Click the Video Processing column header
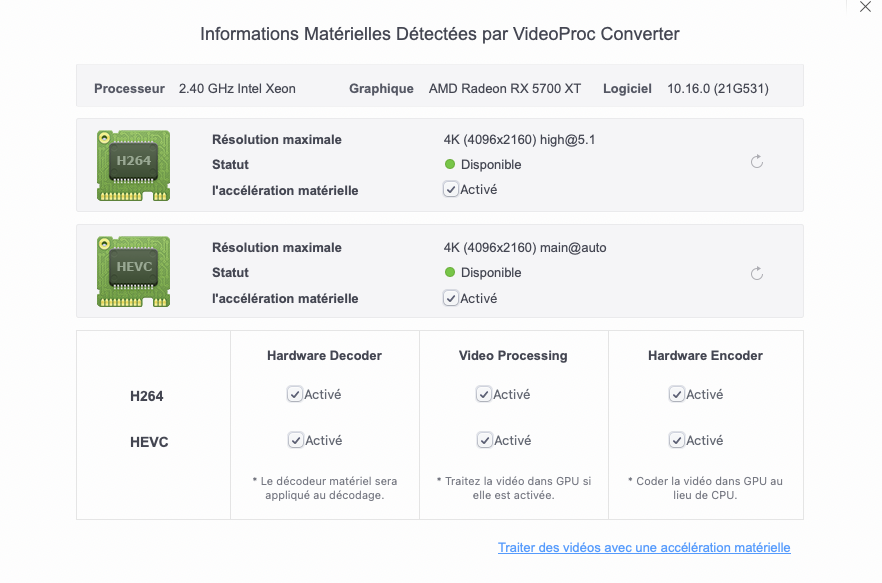This screenshot has height=583, width=882. 513,356
